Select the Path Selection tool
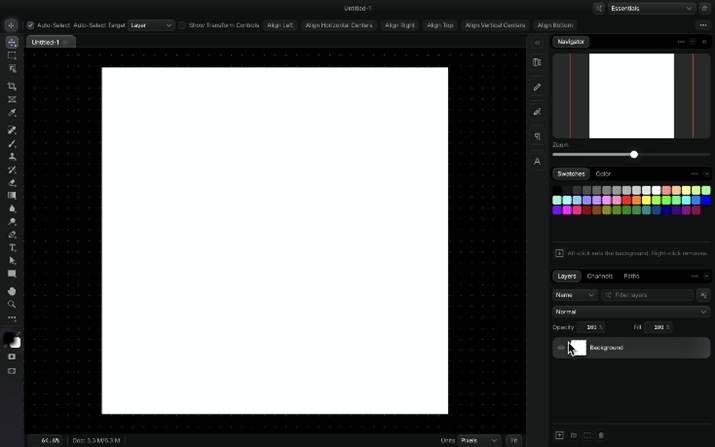This screenshot has width=715, height=447. point(12,260)
